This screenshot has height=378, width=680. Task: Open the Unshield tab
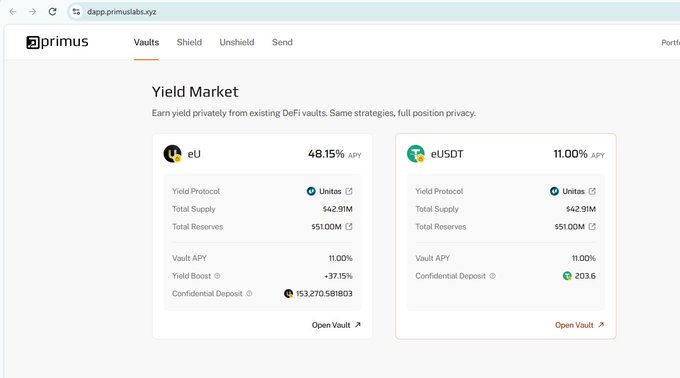[x=237, y=42]
